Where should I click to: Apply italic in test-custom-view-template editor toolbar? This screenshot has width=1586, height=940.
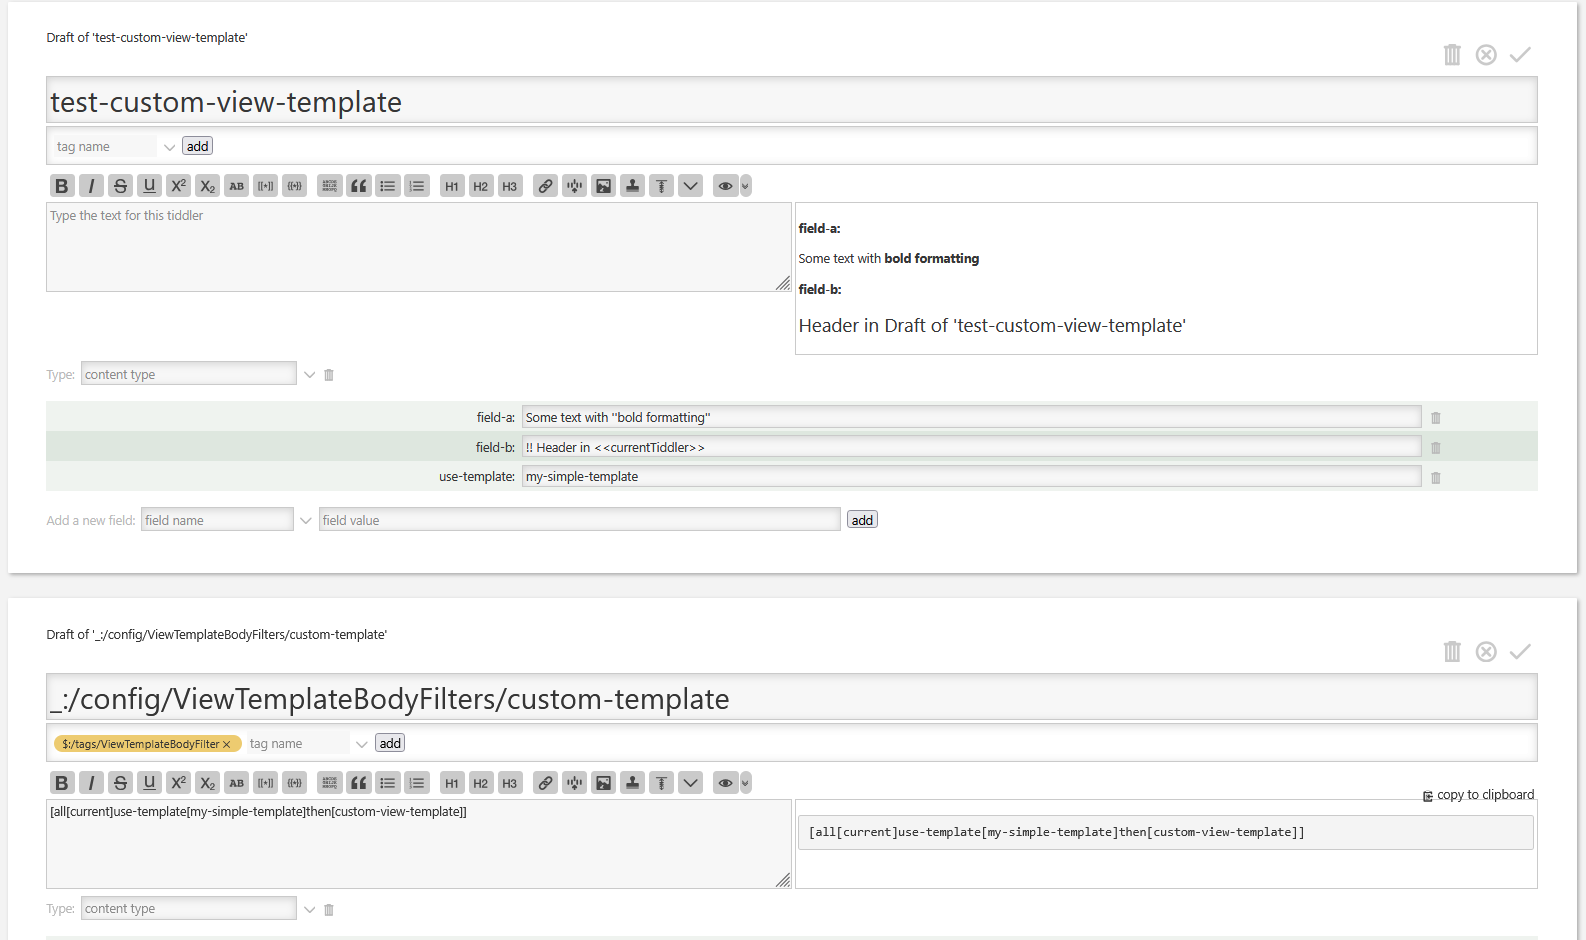pyautogui.click(x=91, y=186)
